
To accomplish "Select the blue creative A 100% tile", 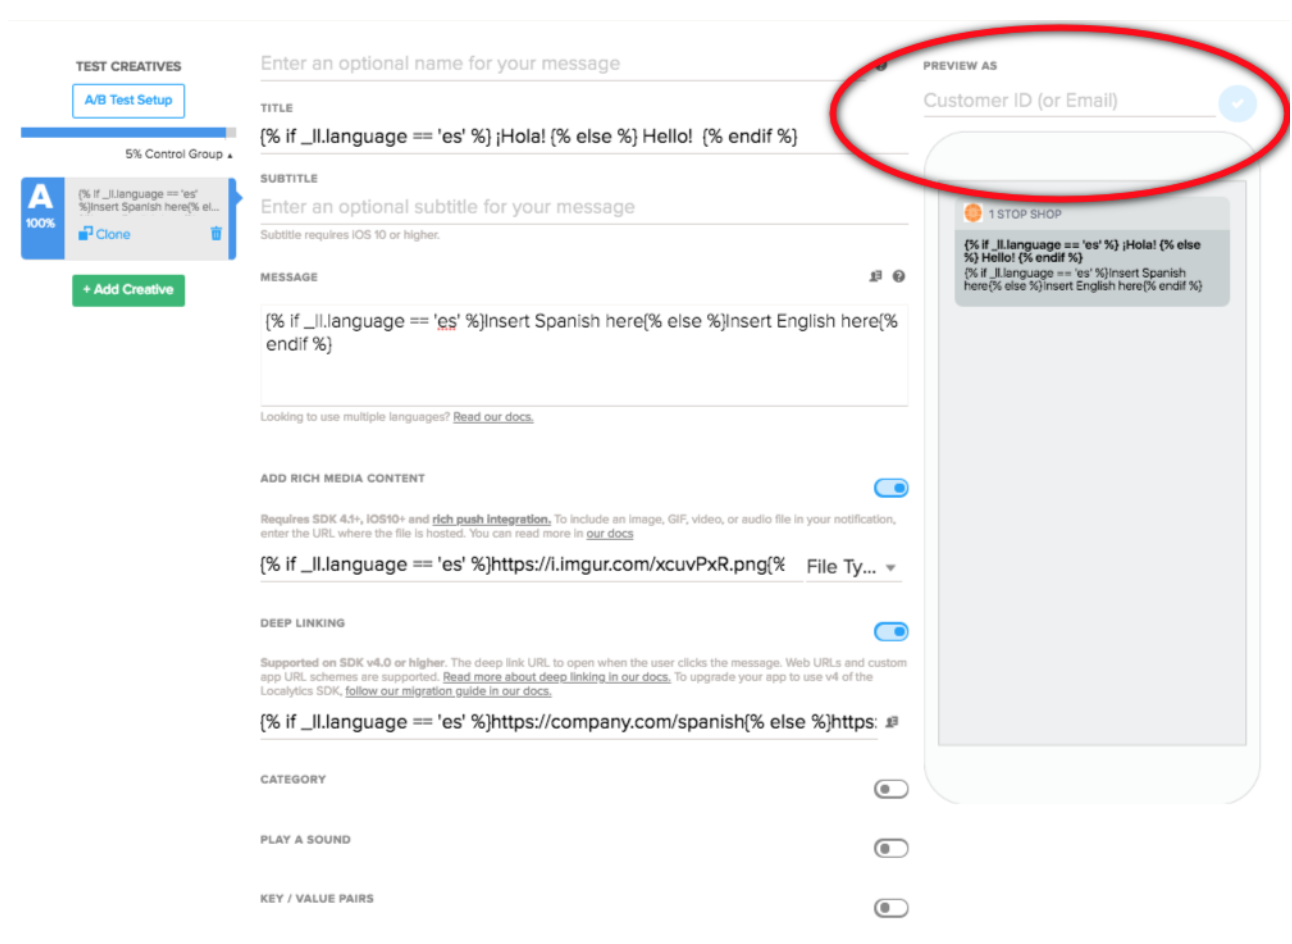I will 42,219.
